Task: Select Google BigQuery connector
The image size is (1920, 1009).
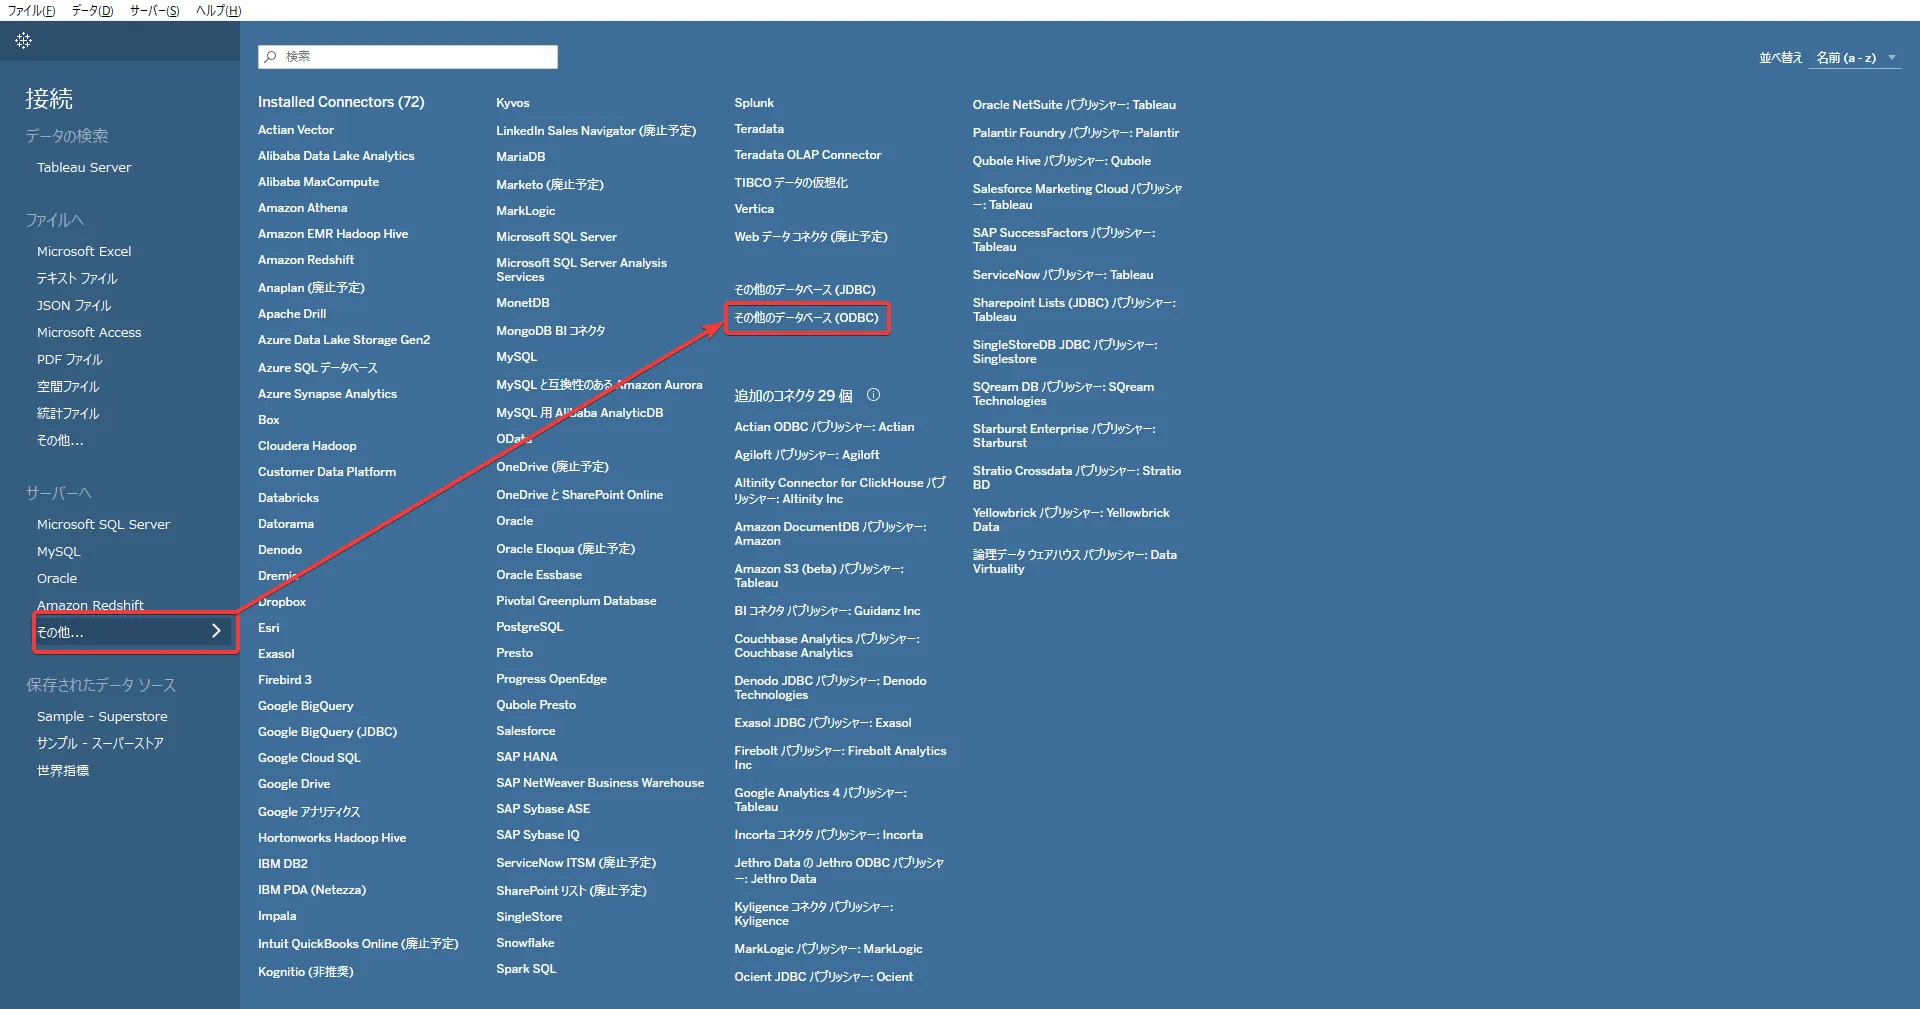Action: point(305,706)
